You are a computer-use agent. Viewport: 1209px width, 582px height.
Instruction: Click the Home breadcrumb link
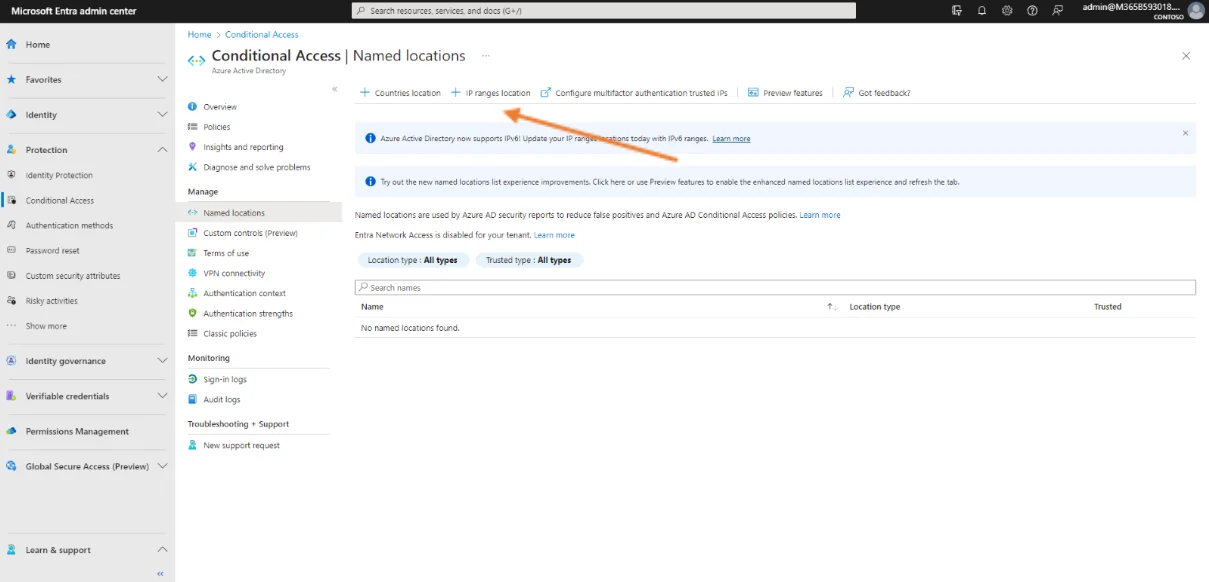(199, 35)
